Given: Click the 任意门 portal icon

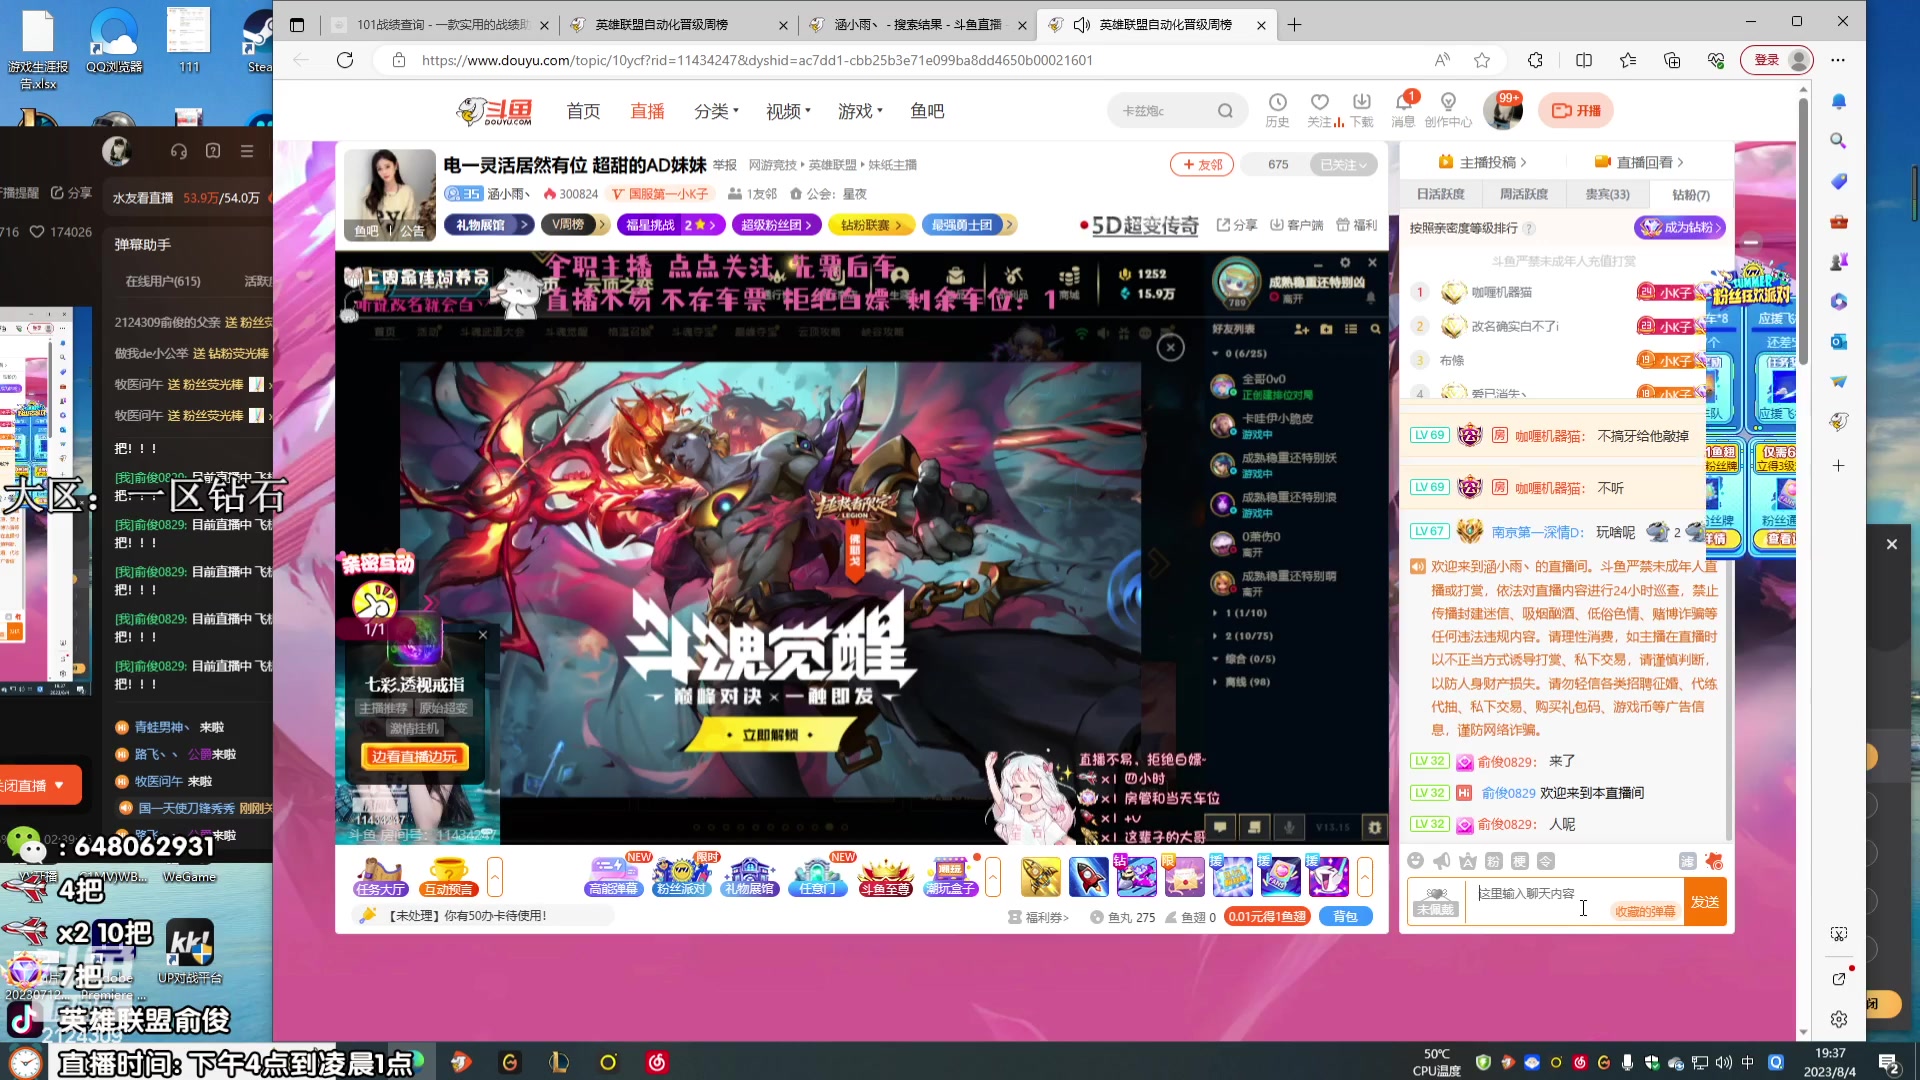Looking at the screenshot, I should click(x=817, y=877).
